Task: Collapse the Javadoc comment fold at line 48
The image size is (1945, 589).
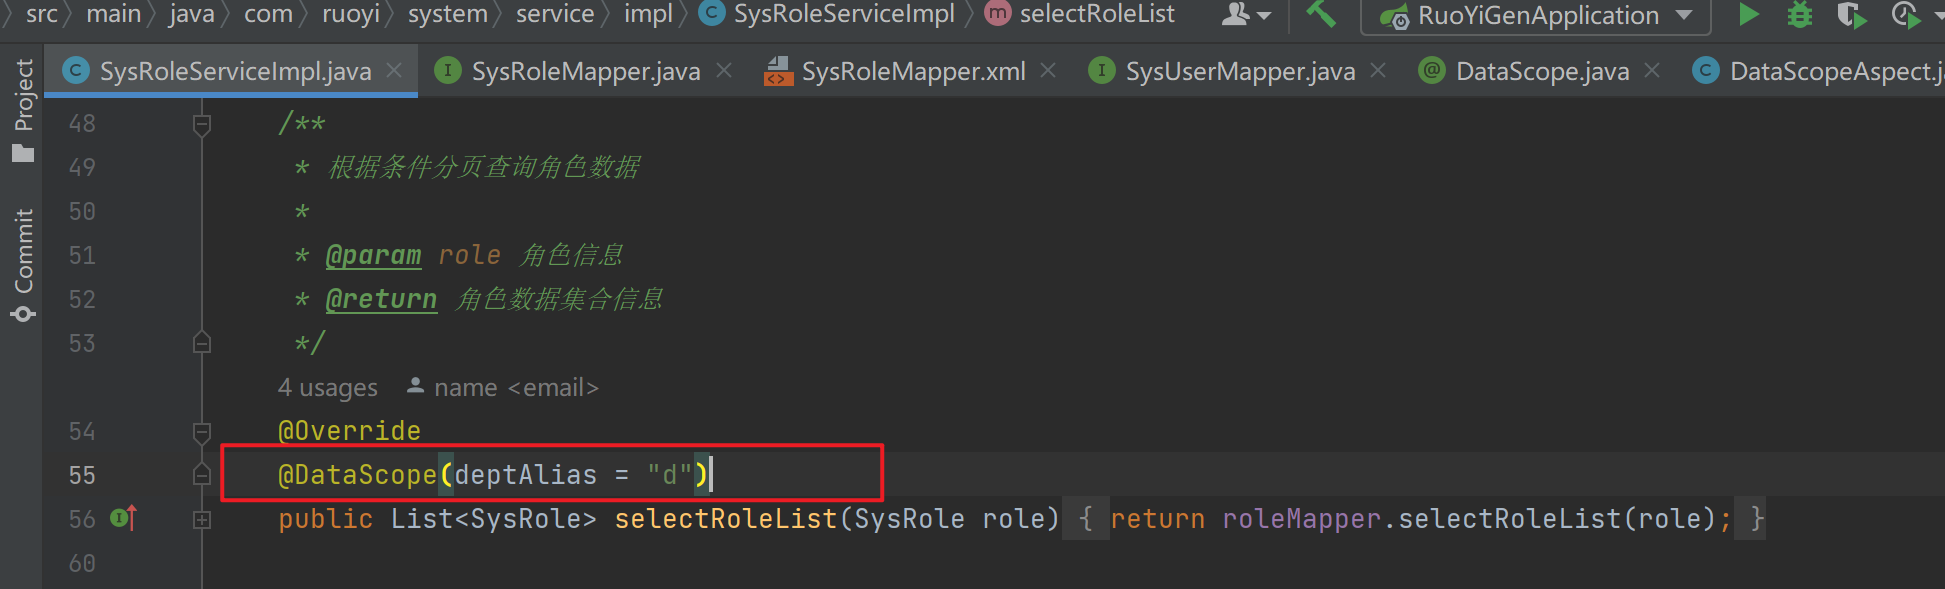Action: point(202,124)
